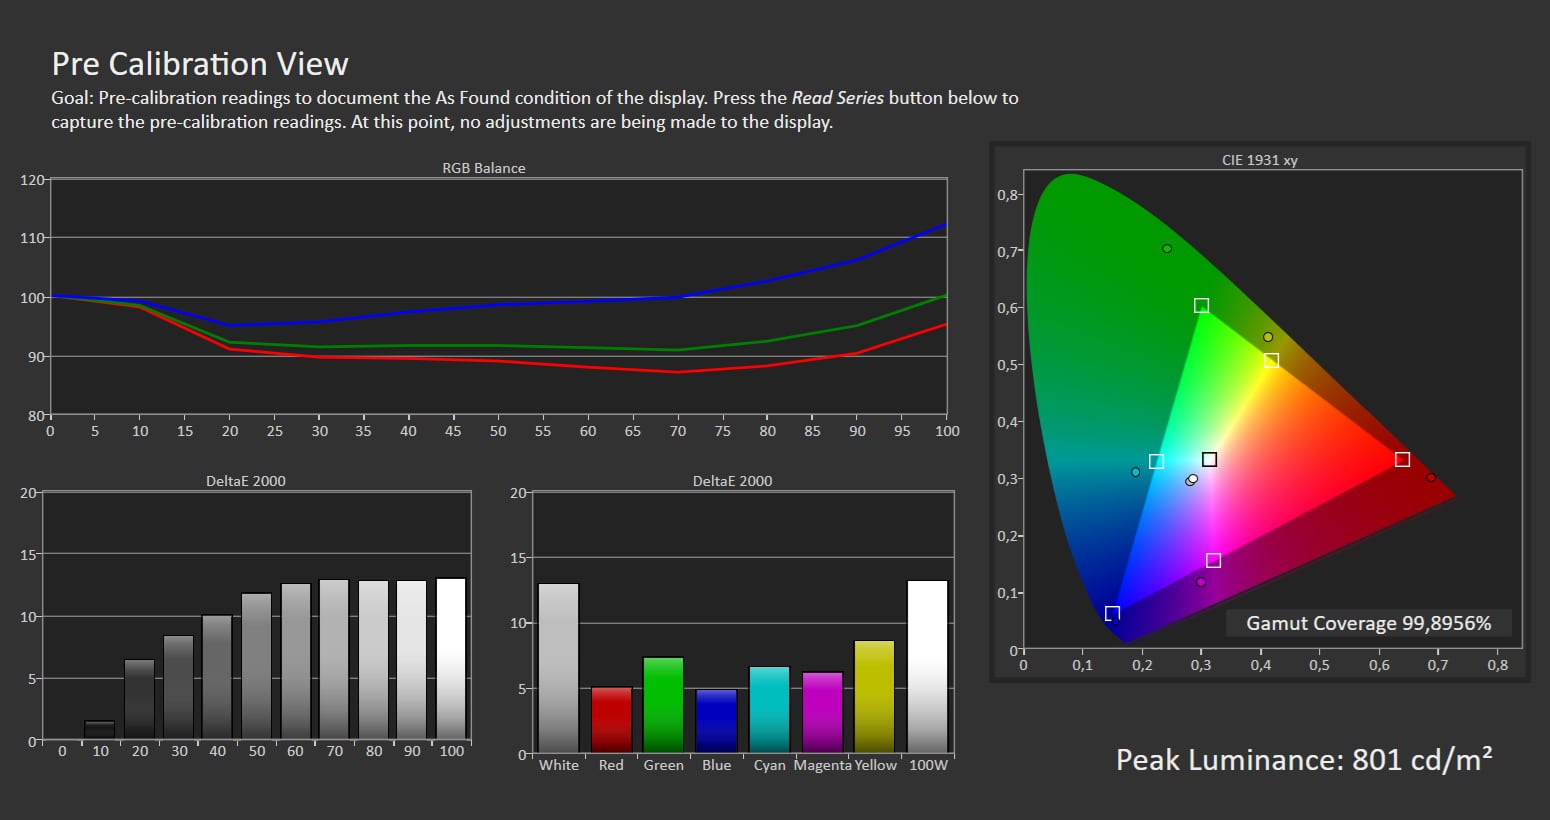Image resolution: width=1550 pixels, height=820 pixels.
Task: Select the measured green point circle in CIE chart
Action: click(x=1167, y=249)
